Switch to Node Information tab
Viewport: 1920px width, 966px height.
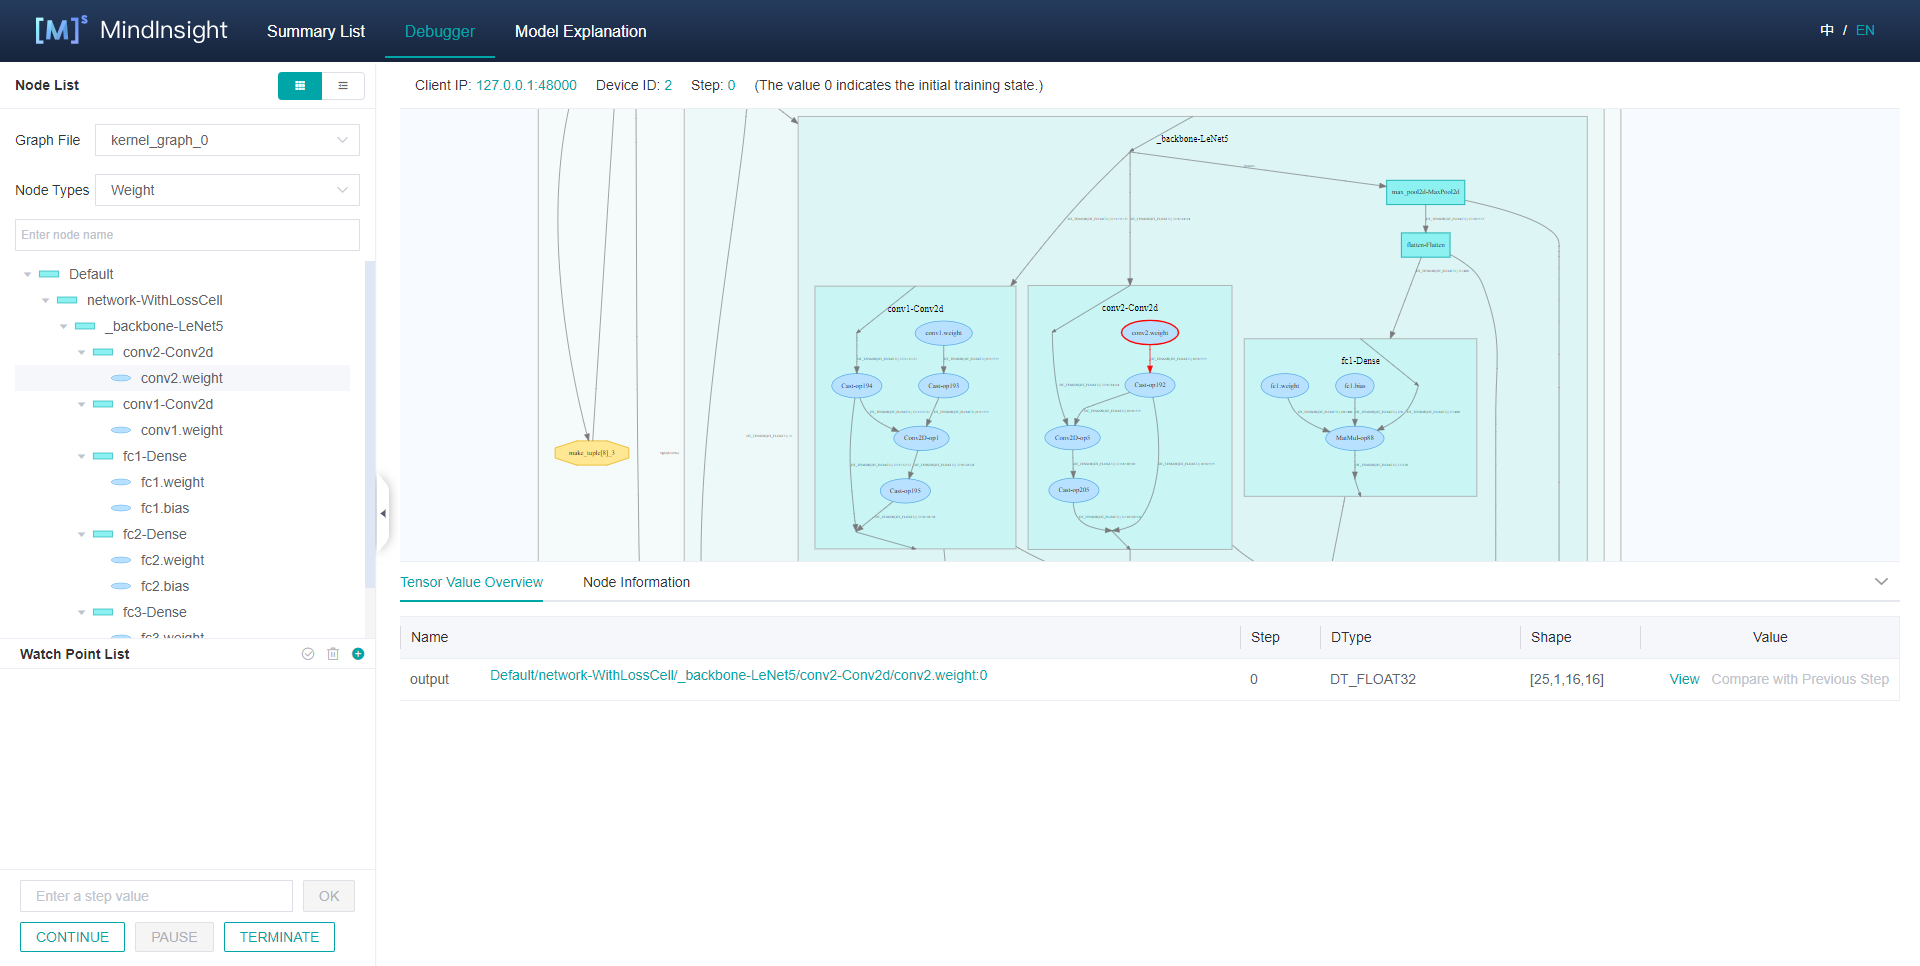click(x=636, y=582)
